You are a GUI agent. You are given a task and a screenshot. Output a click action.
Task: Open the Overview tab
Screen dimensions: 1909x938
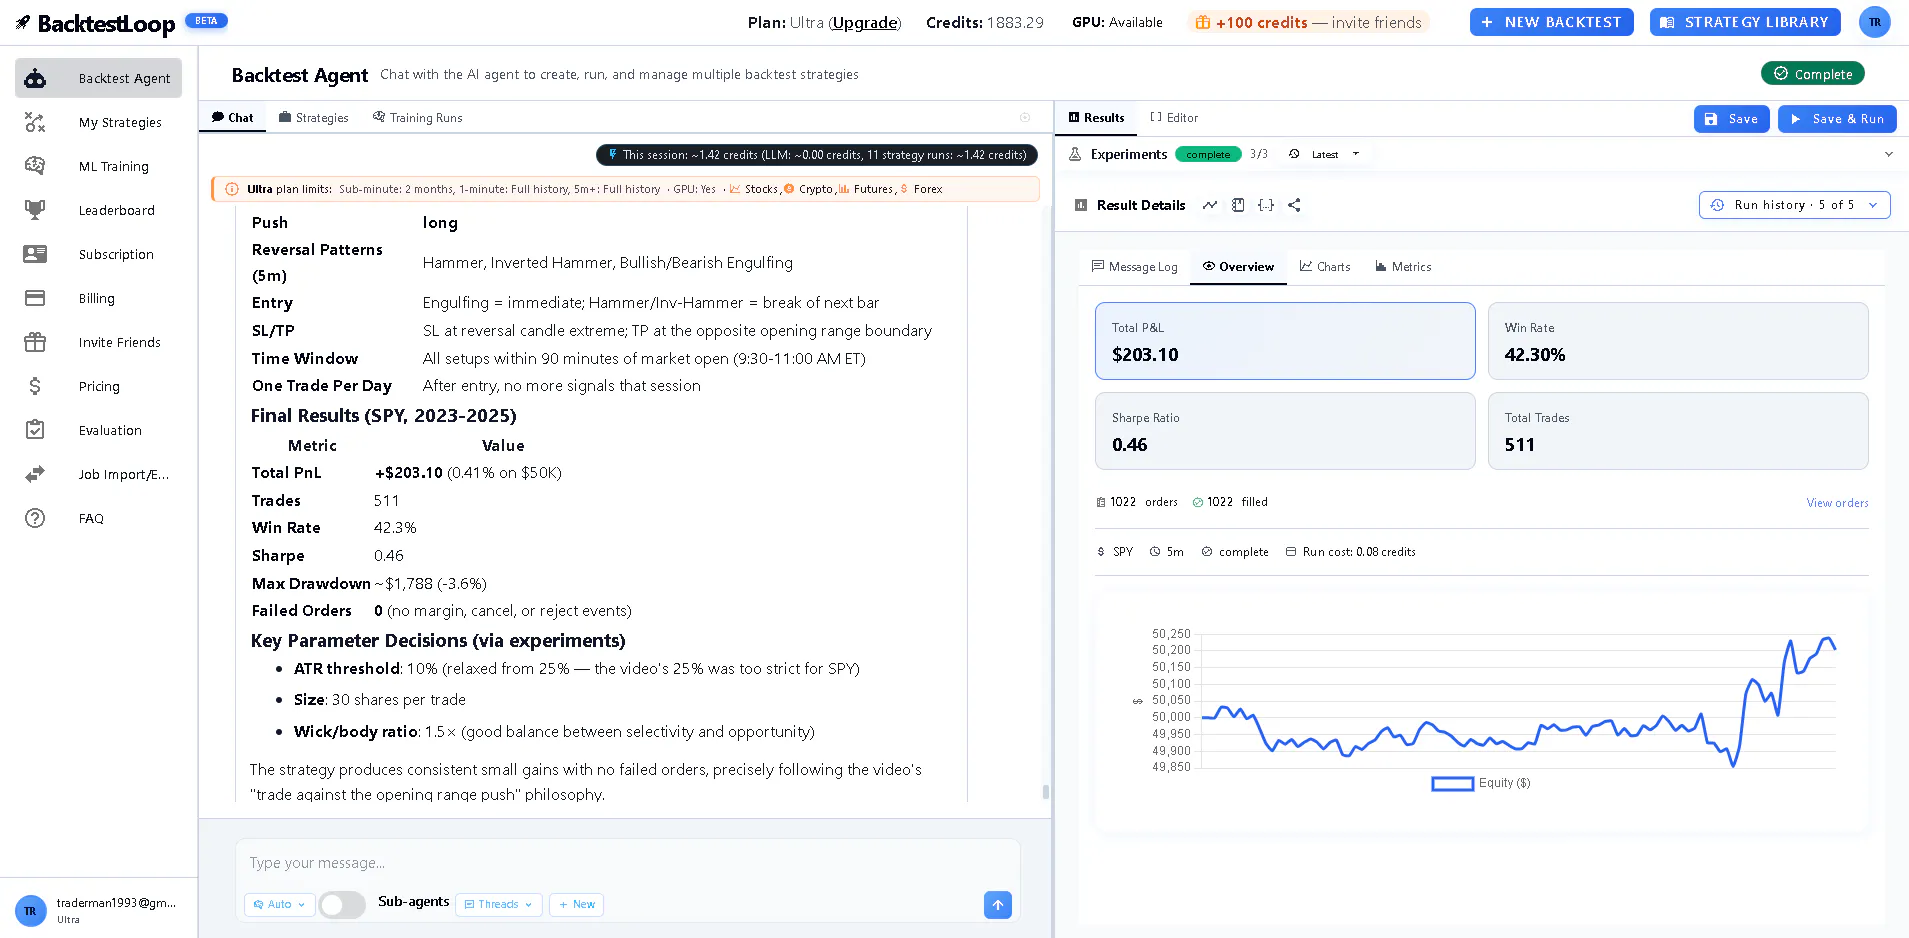click(1238, 267)
